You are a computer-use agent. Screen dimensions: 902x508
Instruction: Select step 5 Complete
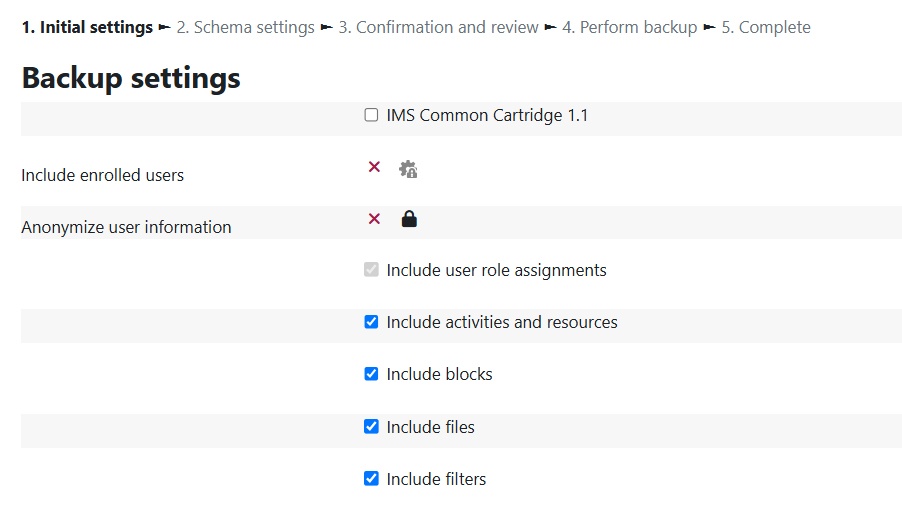coord(766,27)
